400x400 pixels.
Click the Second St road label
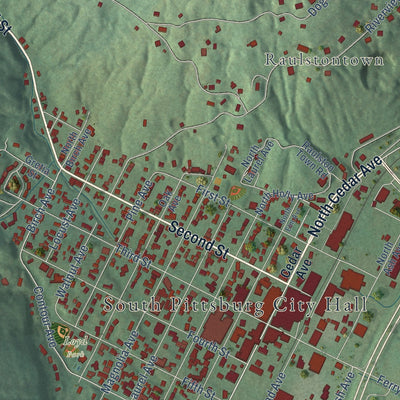[199, 241]
